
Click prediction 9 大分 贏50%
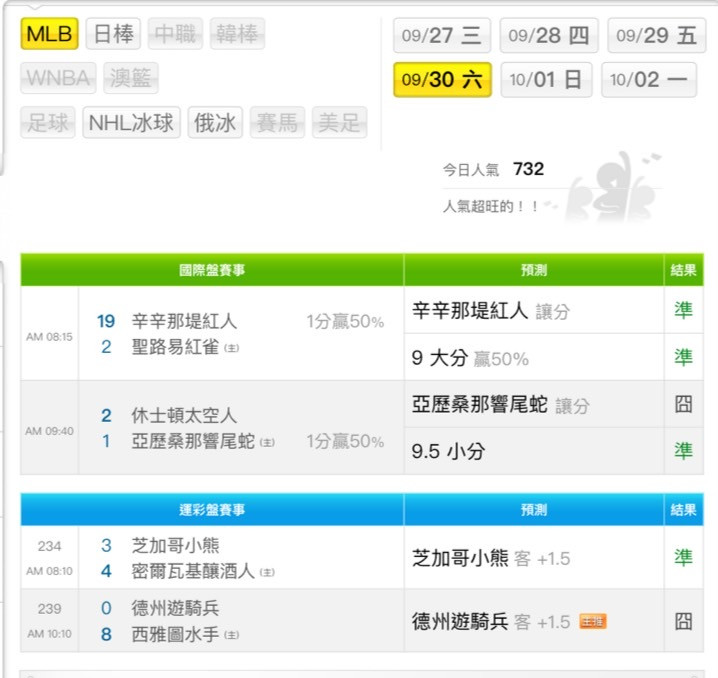(470, 358)
